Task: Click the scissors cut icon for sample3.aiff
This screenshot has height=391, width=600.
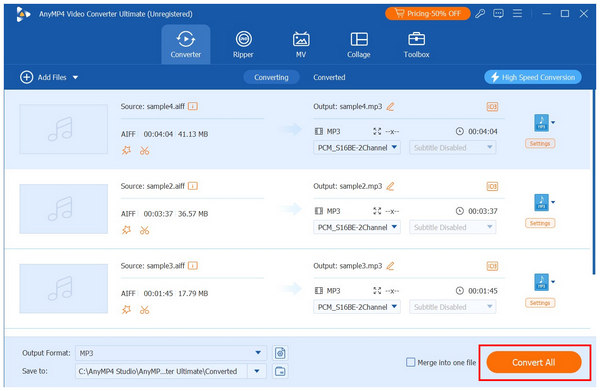Action: (144, 310)
